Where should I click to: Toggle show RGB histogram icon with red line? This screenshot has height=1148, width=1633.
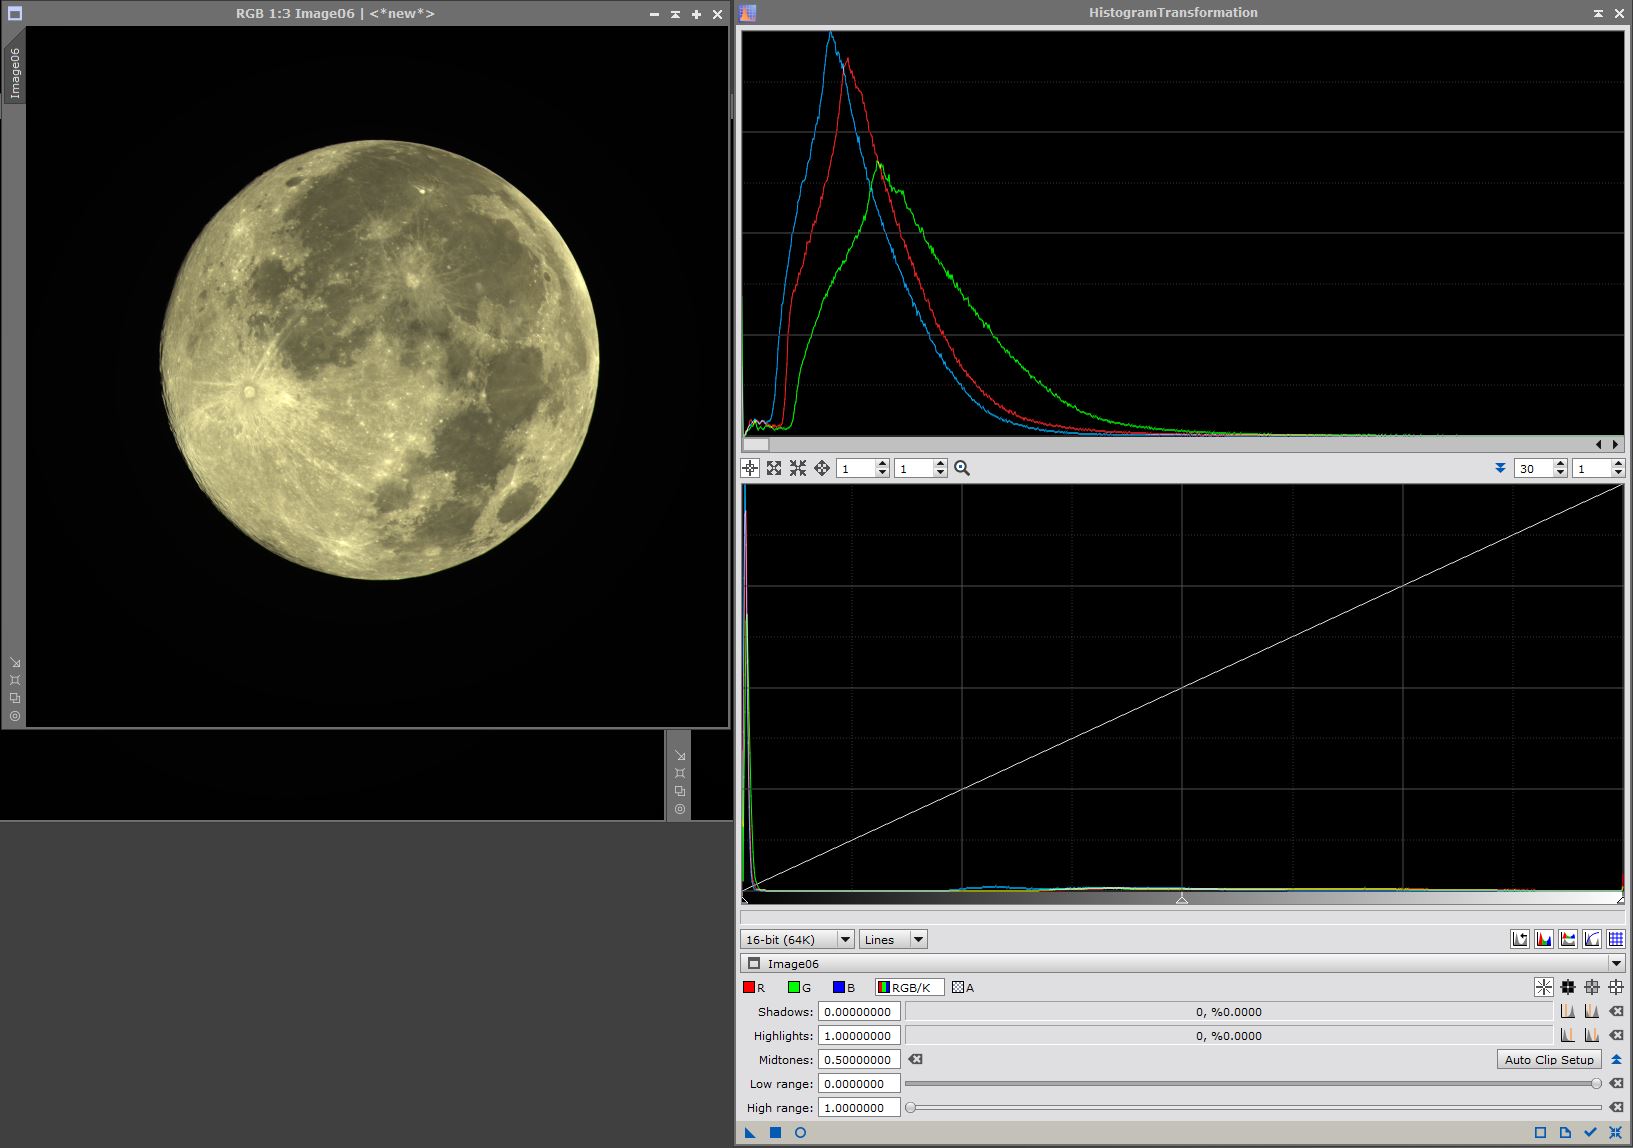point(1568,939)
